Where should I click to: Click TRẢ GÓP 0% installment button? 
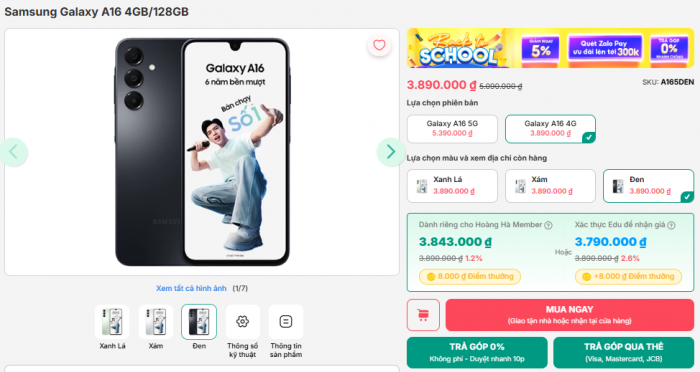tap(477, 352)
